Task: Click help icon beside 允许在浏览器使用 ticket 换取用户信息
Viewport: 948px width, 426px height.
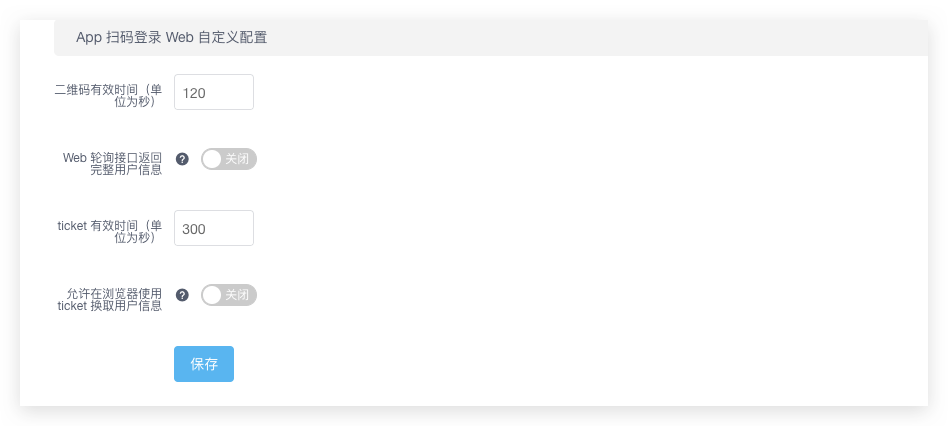Action: (182, 295)
